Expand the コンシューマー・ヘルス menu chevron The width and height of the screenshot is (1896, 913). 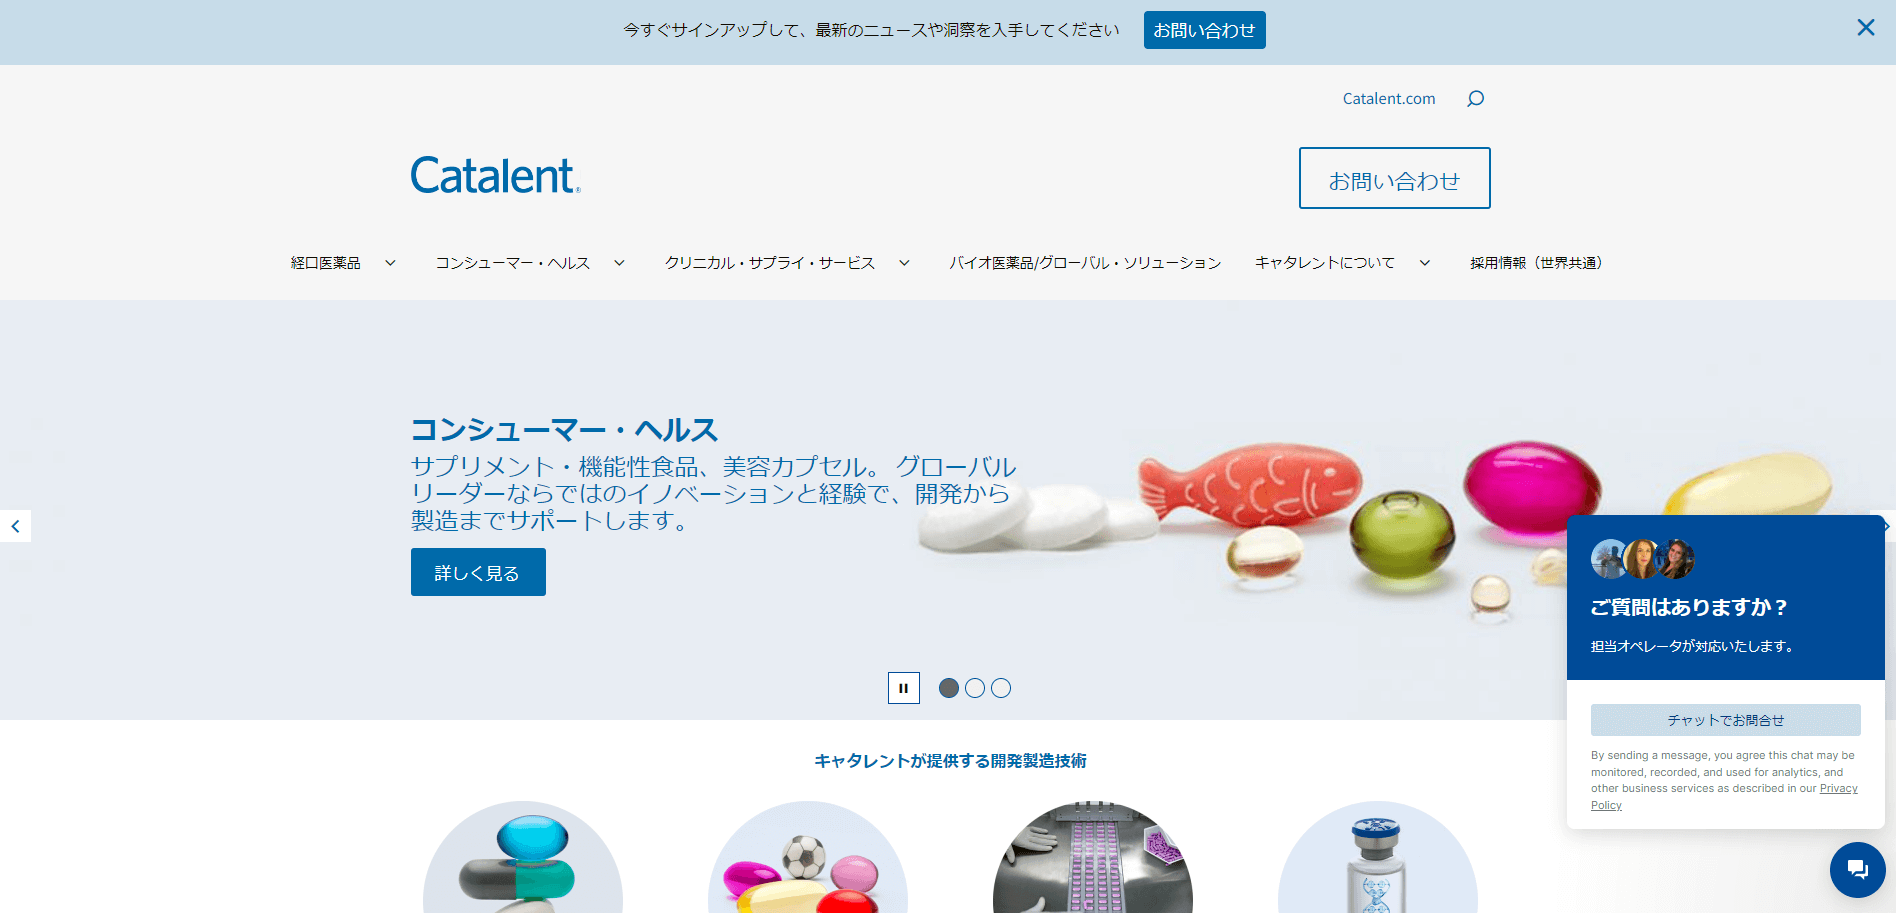tap(619, 263)
